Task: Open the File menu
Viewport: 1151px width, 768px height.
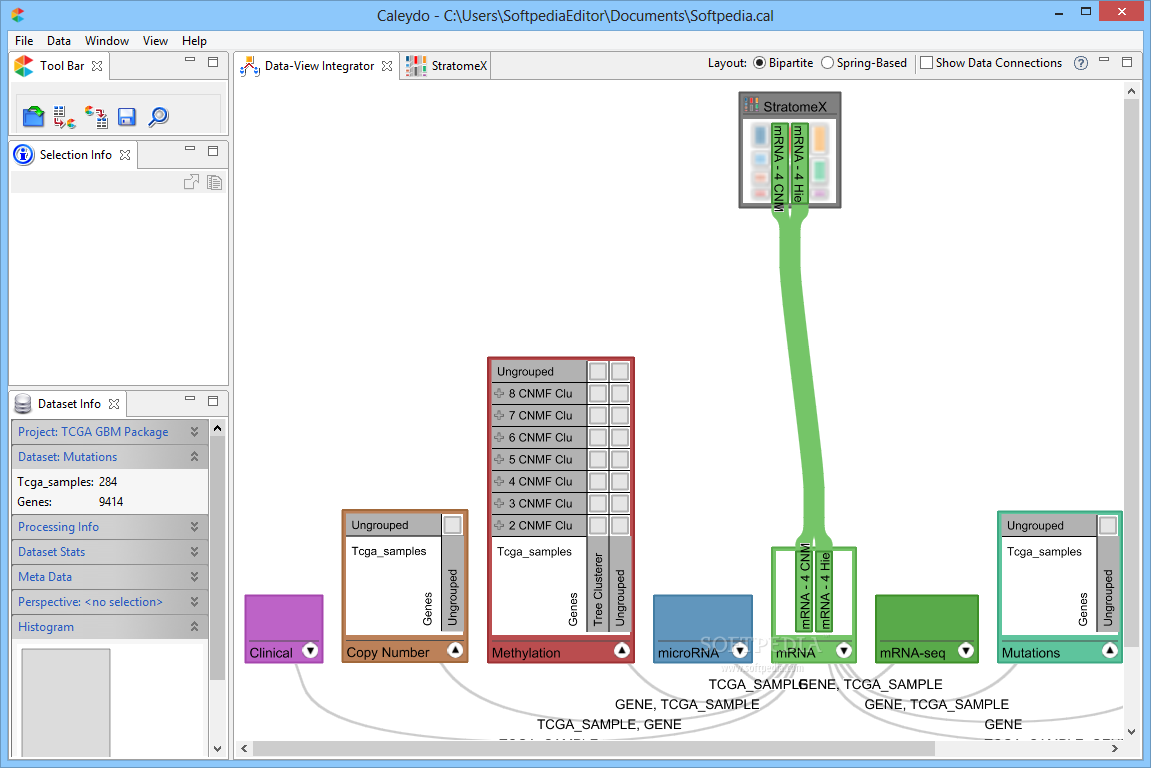Action: [x=24, y=41]
